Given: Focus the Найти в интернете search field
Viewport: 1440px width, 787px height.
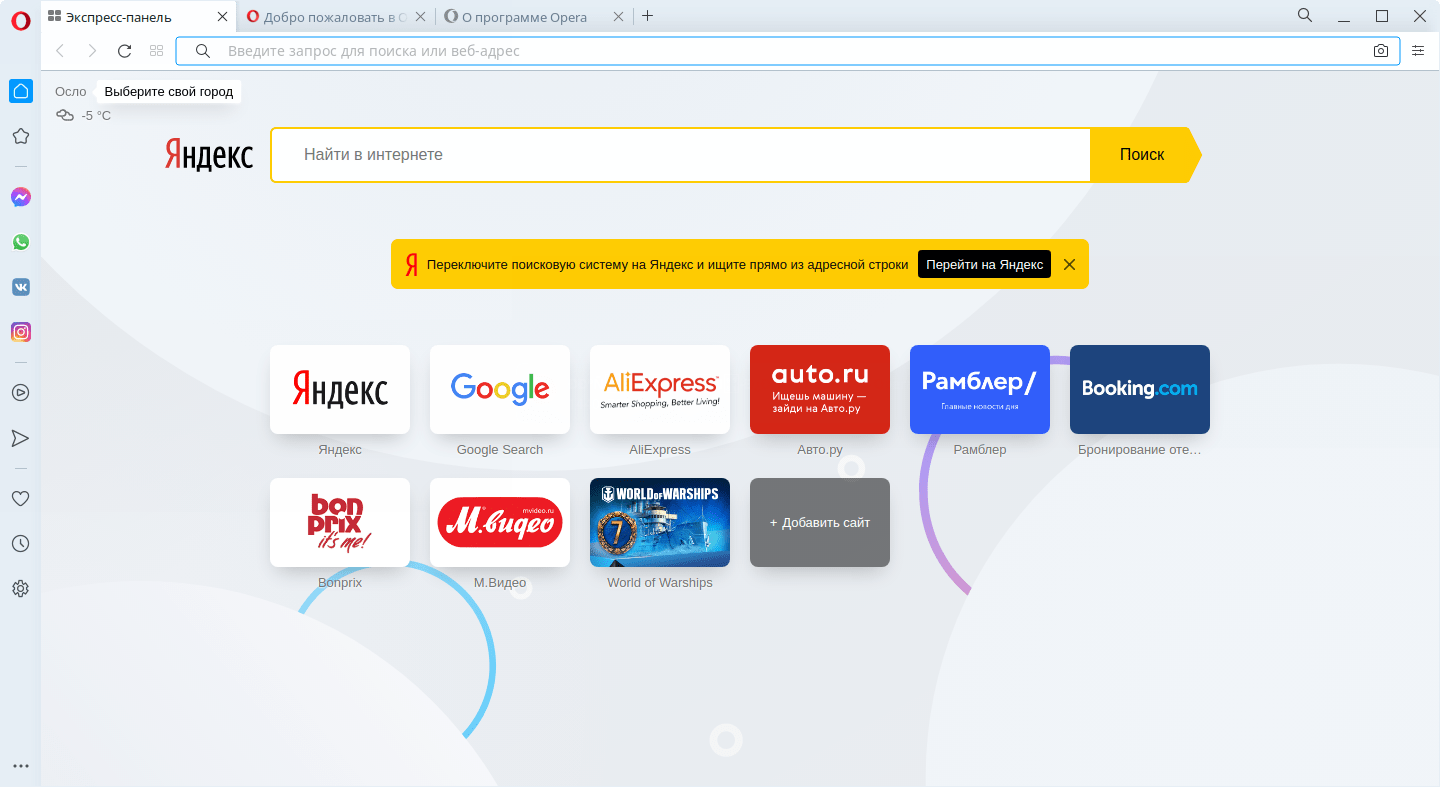Looking at the screenshot, I should click(680, 155).
